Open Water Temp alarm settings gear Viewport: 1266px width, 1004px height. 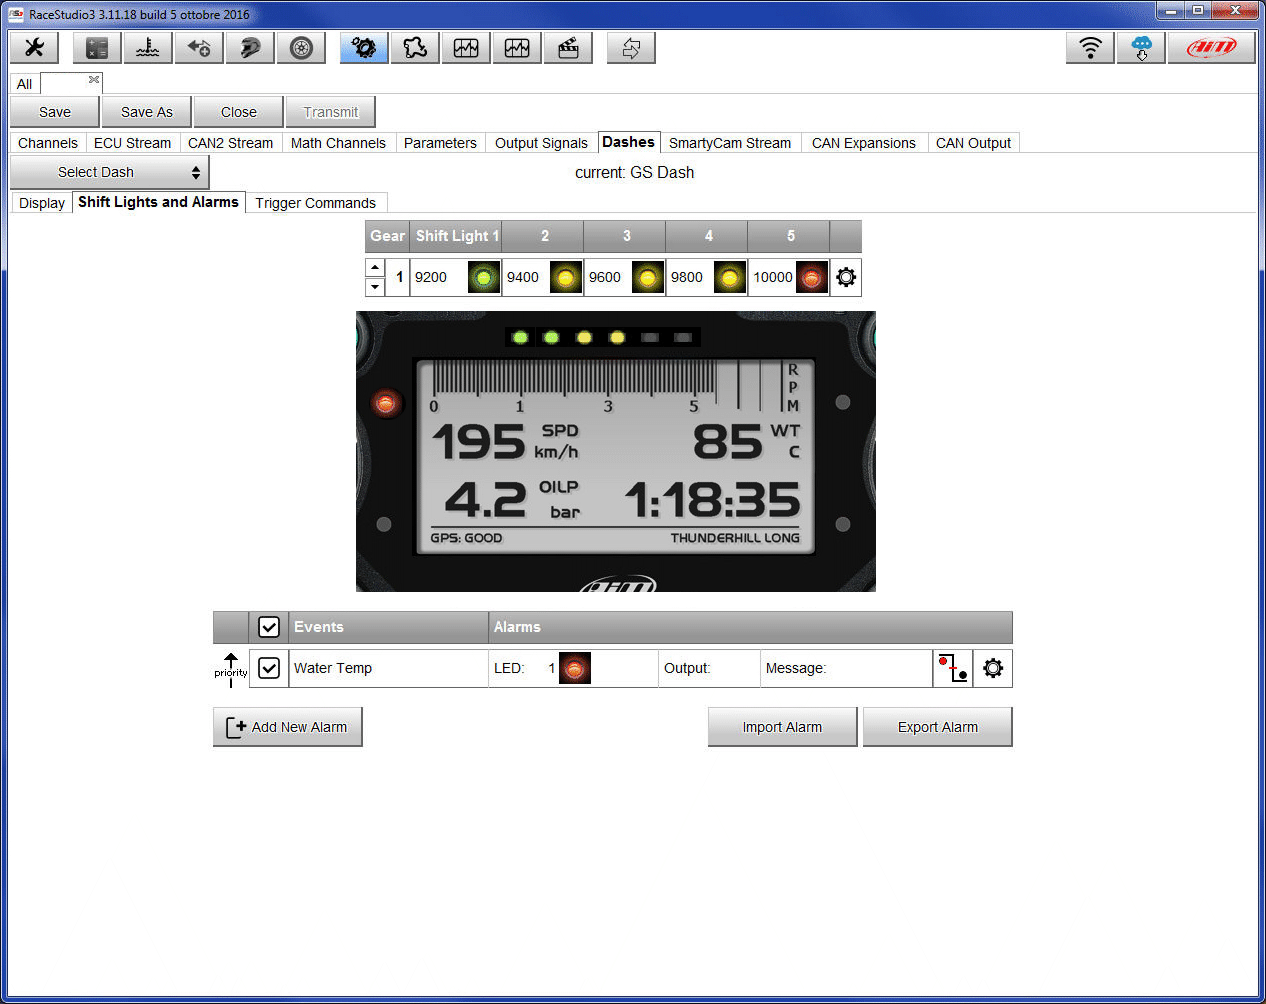(993, 668)
